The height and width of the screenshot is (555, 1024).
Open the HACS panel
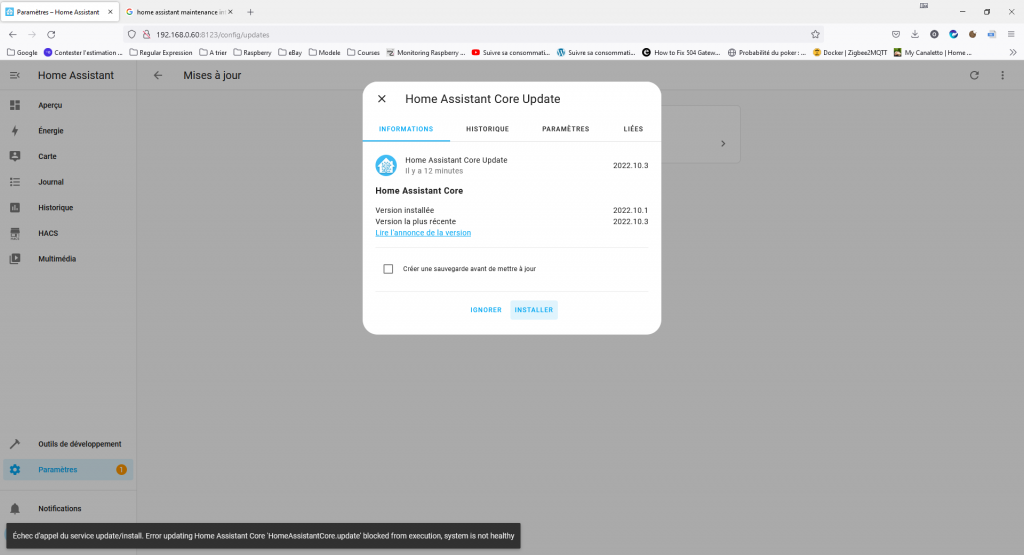point(68,233)
